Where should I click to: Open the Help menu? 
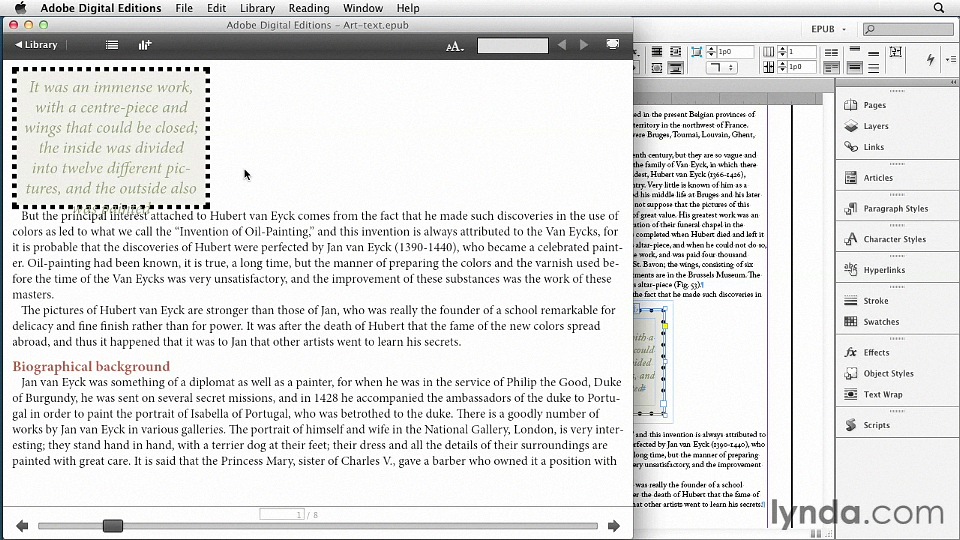click(408, 8)
